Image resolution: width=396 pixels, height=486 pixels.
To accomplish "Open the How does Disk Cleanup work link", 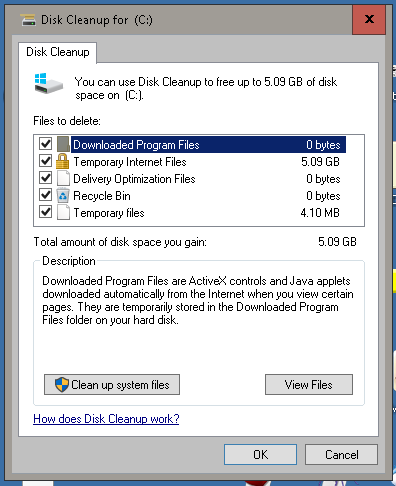I will tap(106, 419).
